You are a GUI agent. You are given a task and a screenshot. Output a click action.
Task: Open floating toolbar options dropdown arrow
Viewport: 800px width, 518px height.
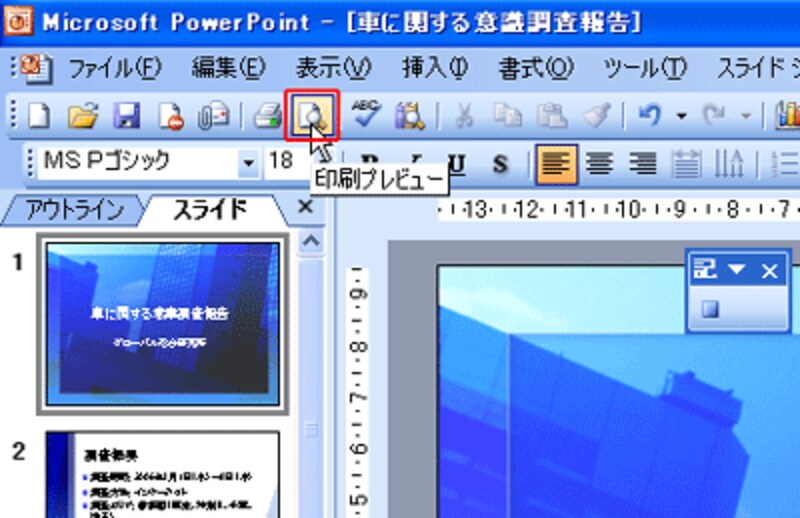736,269
